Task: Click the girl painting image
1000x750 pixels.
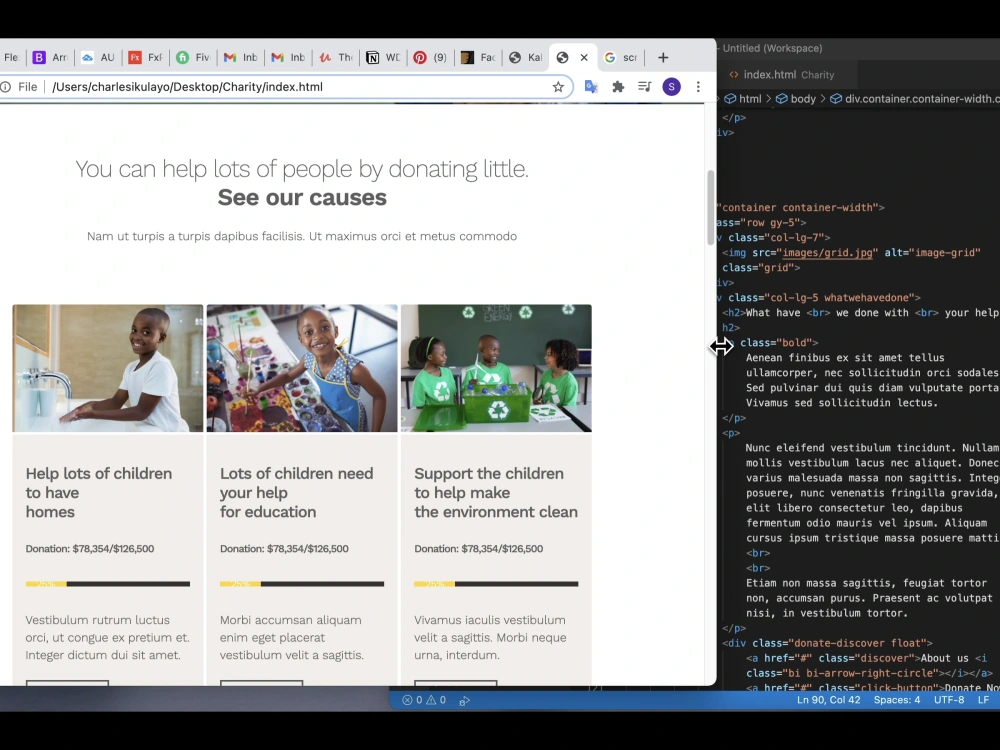Action: pyautogui.click(x=302, y=368)
